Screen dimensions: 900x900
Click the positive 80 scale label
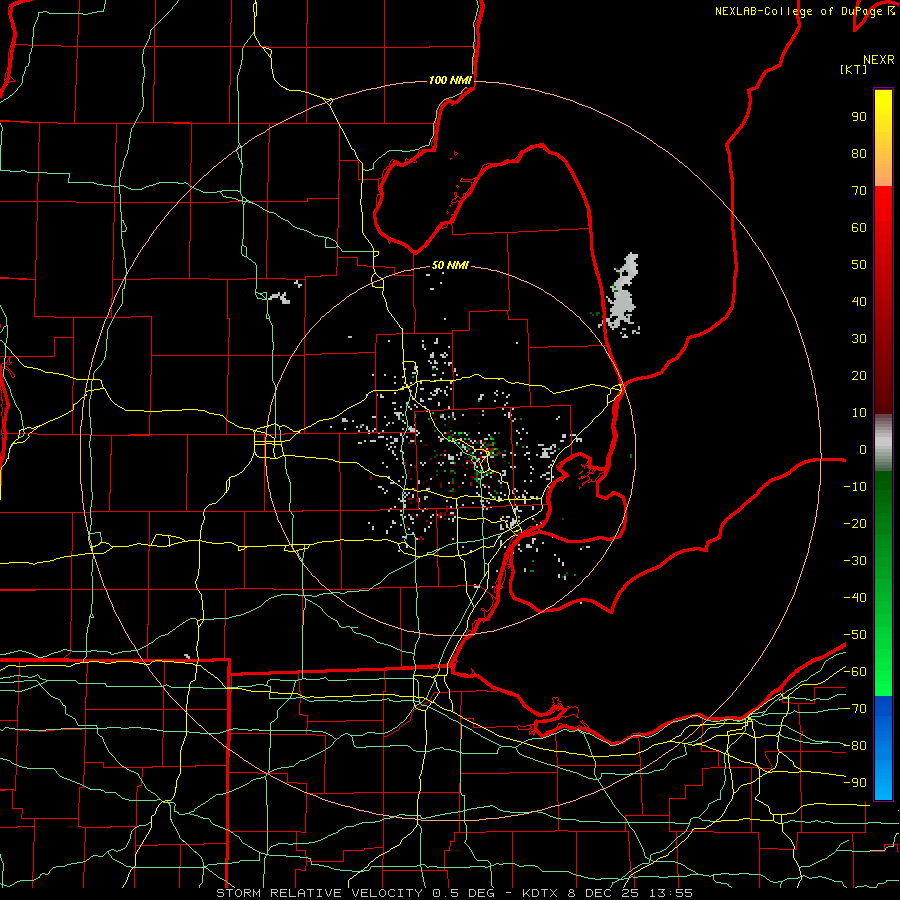point(859,153)
